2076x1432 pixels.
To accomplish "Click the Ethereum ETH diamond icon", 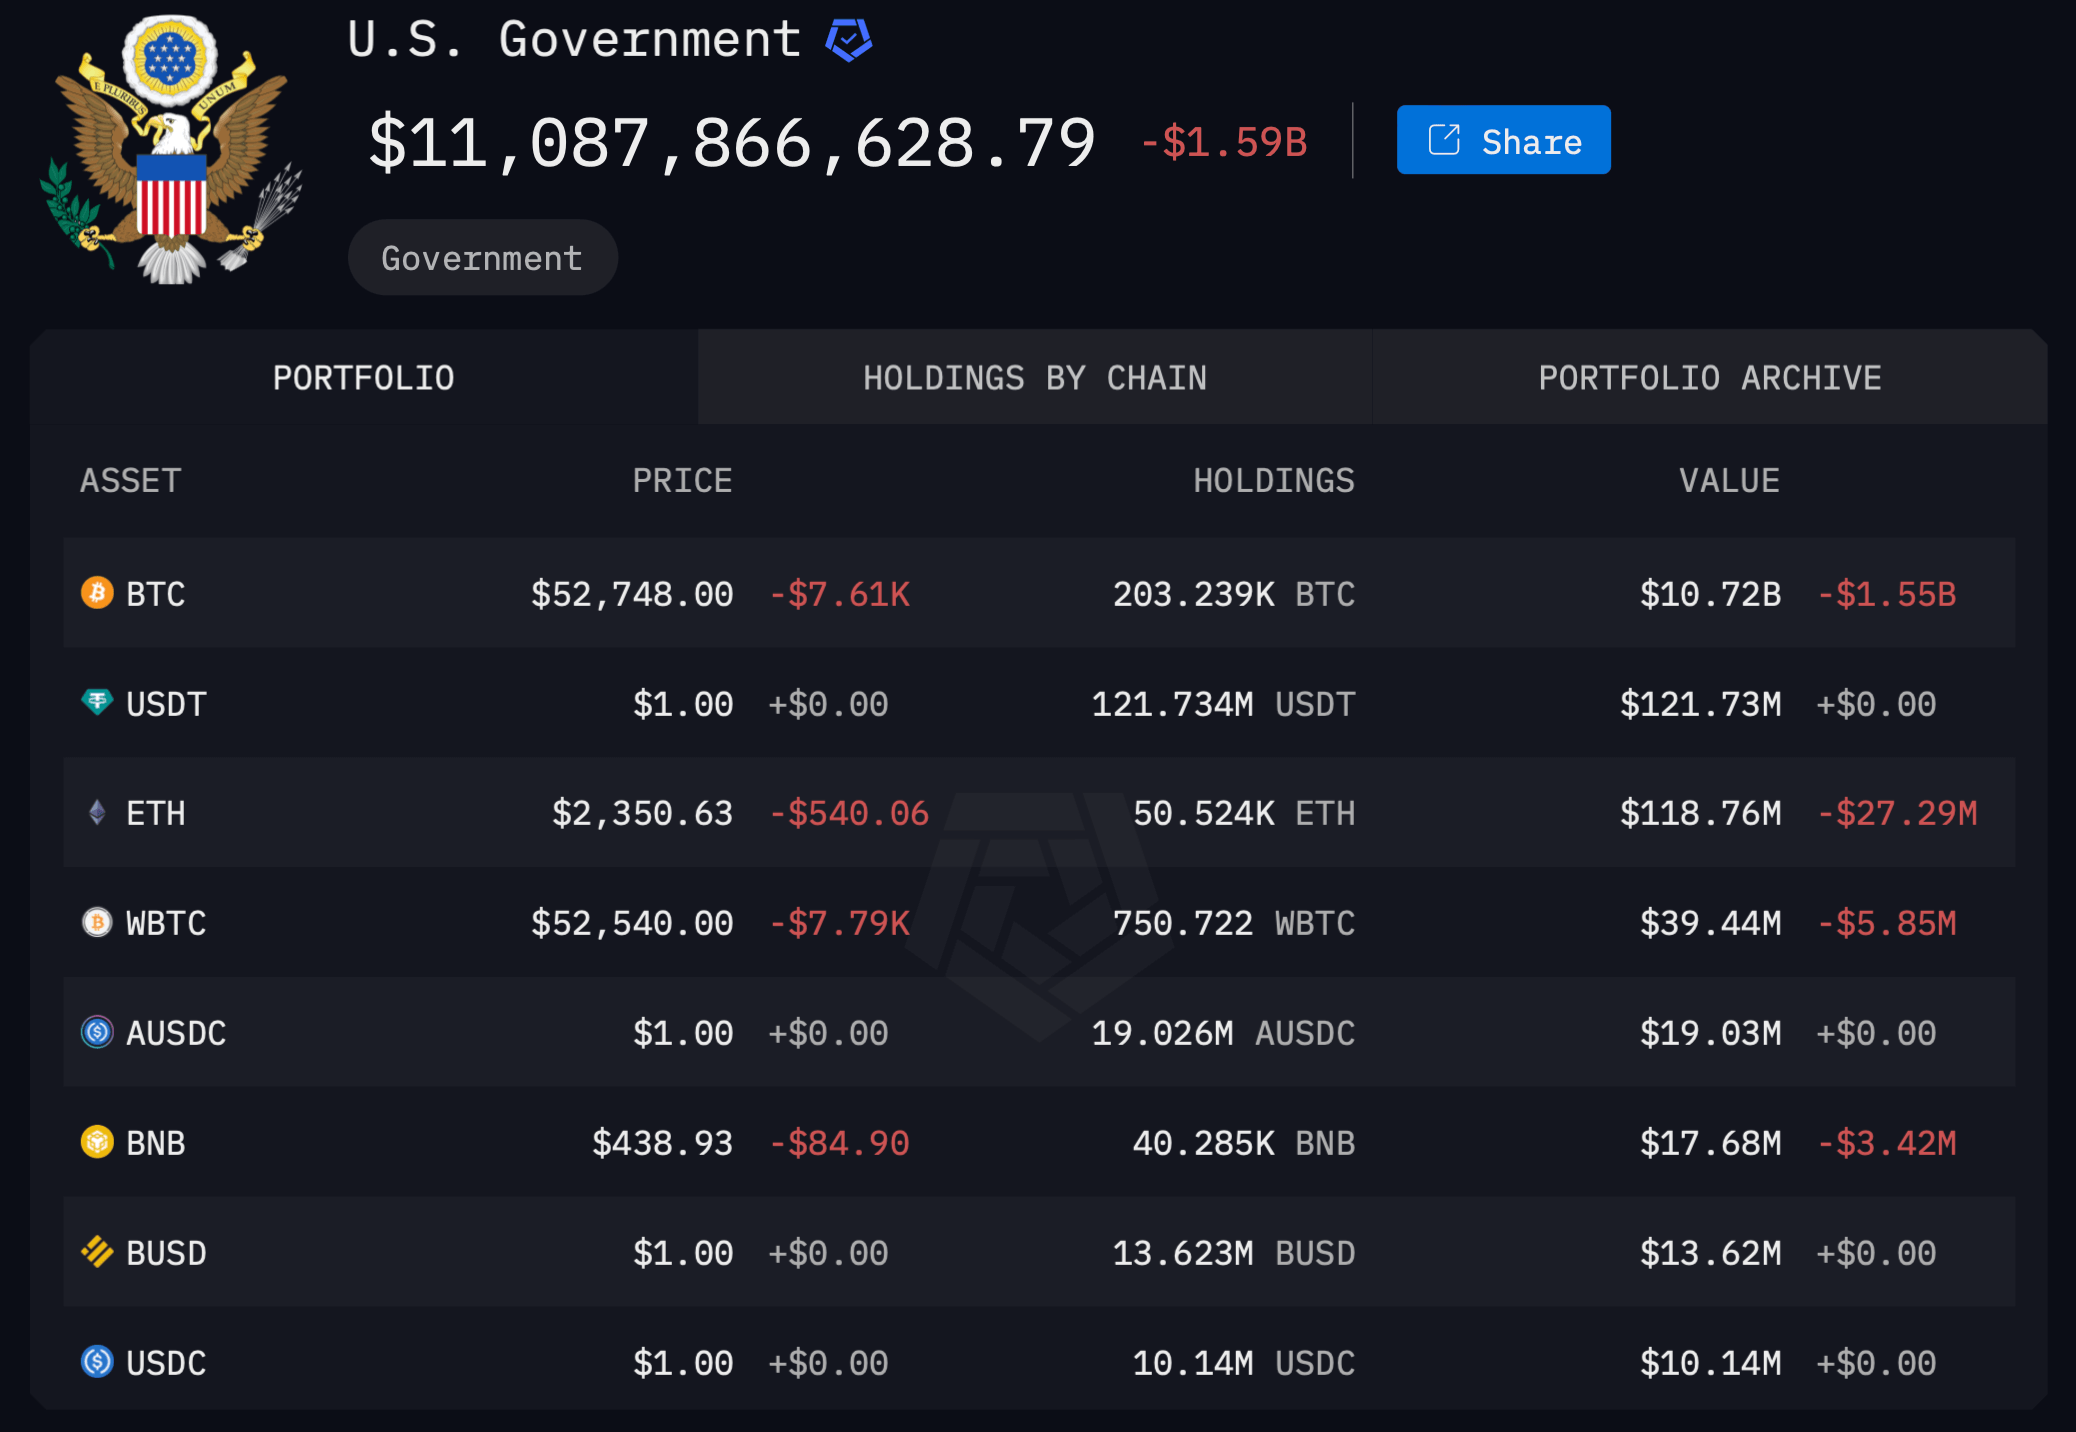I will coord(97,812).
